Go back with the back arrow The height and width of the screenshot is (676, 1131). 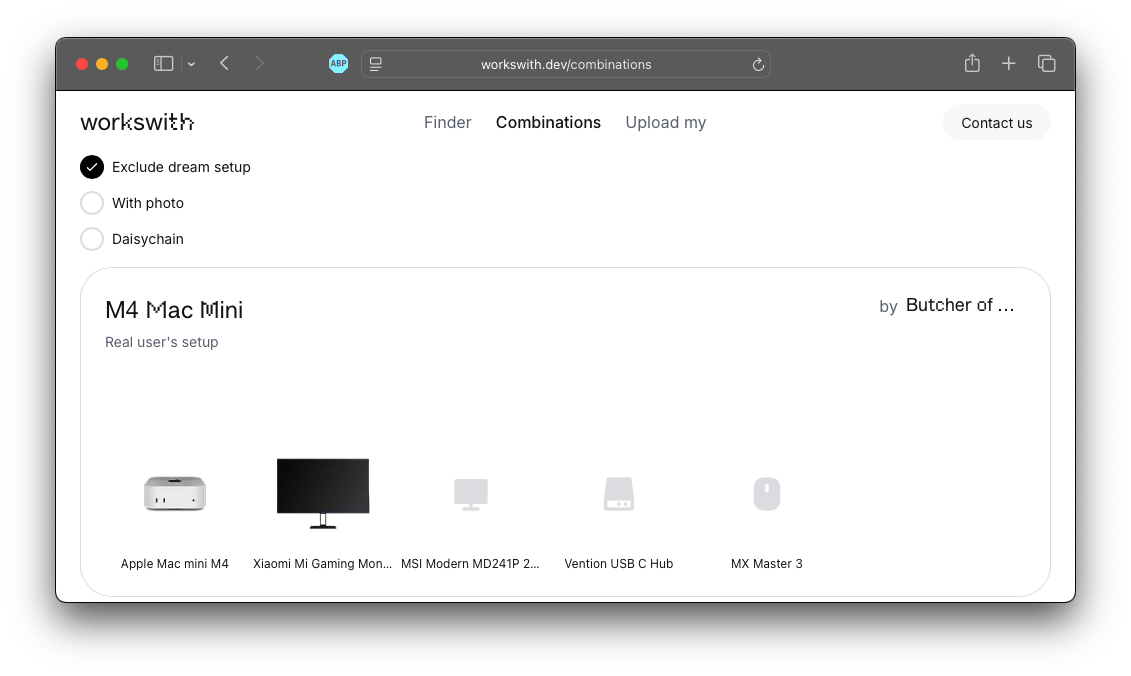(x=225, y=64)
